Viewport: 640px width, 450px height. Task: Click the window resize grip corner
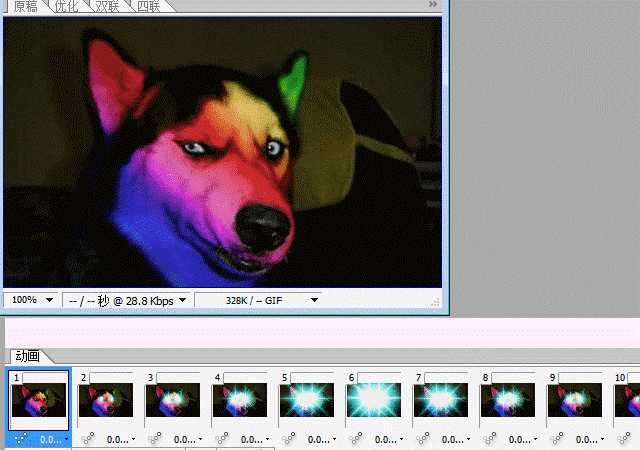(435, 302)
